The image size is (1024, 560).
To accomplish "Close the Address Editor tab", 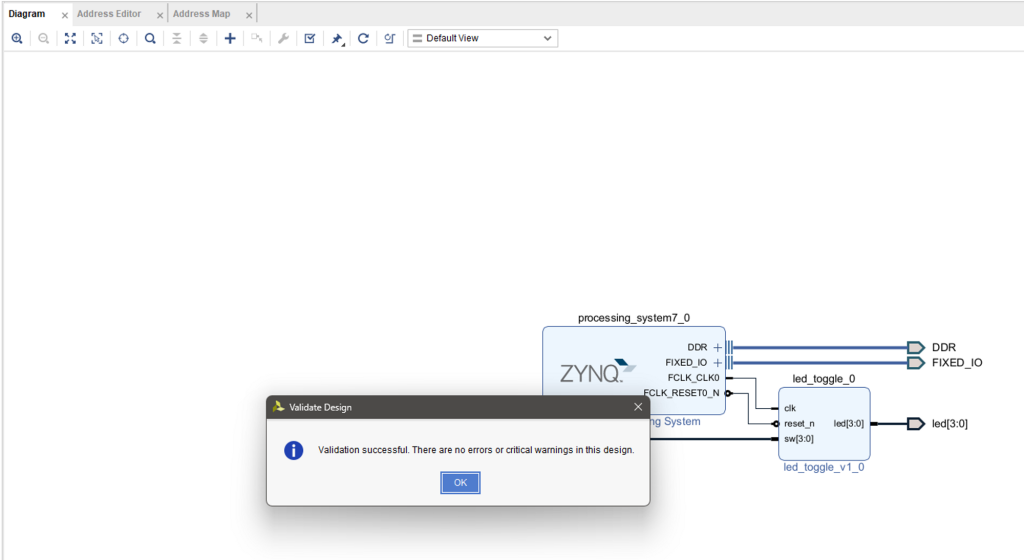I will click(160, 15).
